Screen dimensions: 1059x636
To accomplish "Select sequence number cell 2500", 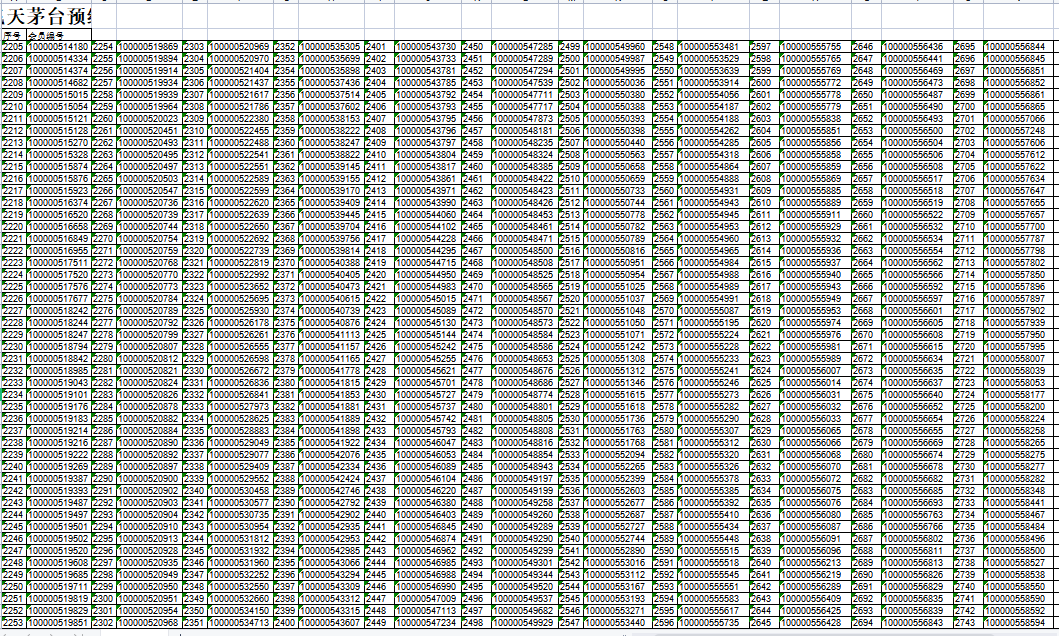I will [571, 59].
